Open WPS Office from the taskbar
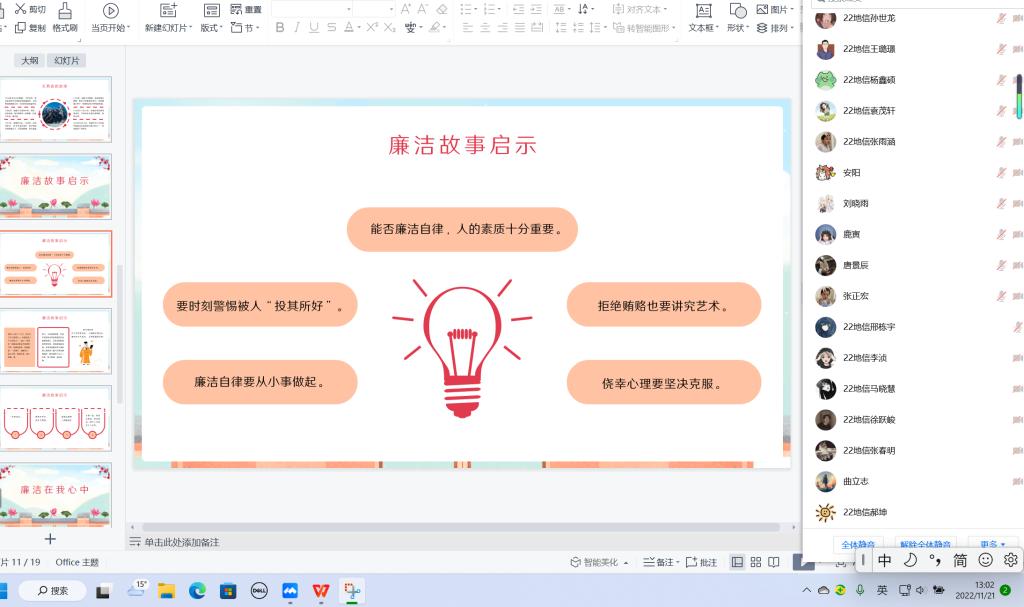Image resolution: width=1024 pixels, height=607 pixels. click(321, 590)
